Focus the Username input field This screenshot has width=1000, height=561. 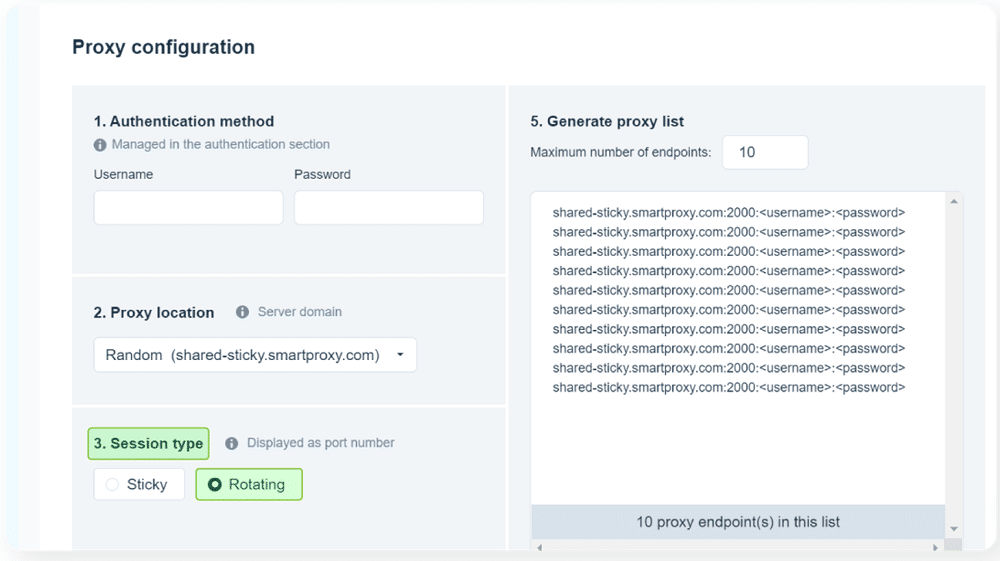pos(188,207)
